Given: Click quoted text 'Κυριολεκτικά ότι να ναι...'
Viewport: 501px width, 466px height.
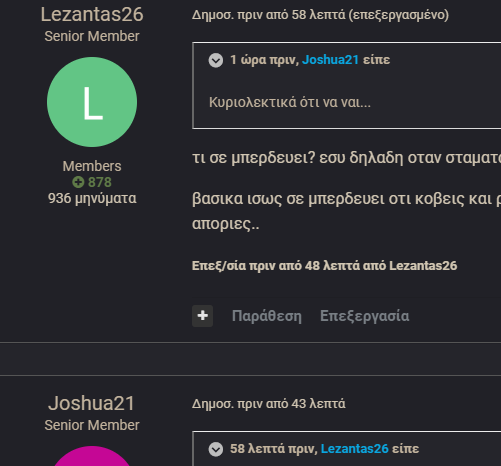Looking at the screenshot, I should (290, 102).
